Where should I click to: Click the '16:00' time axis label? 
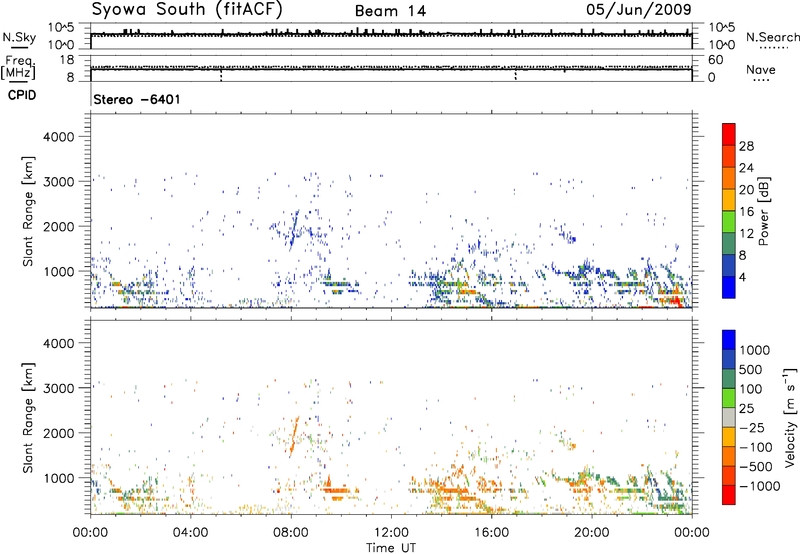click(491, 533)
